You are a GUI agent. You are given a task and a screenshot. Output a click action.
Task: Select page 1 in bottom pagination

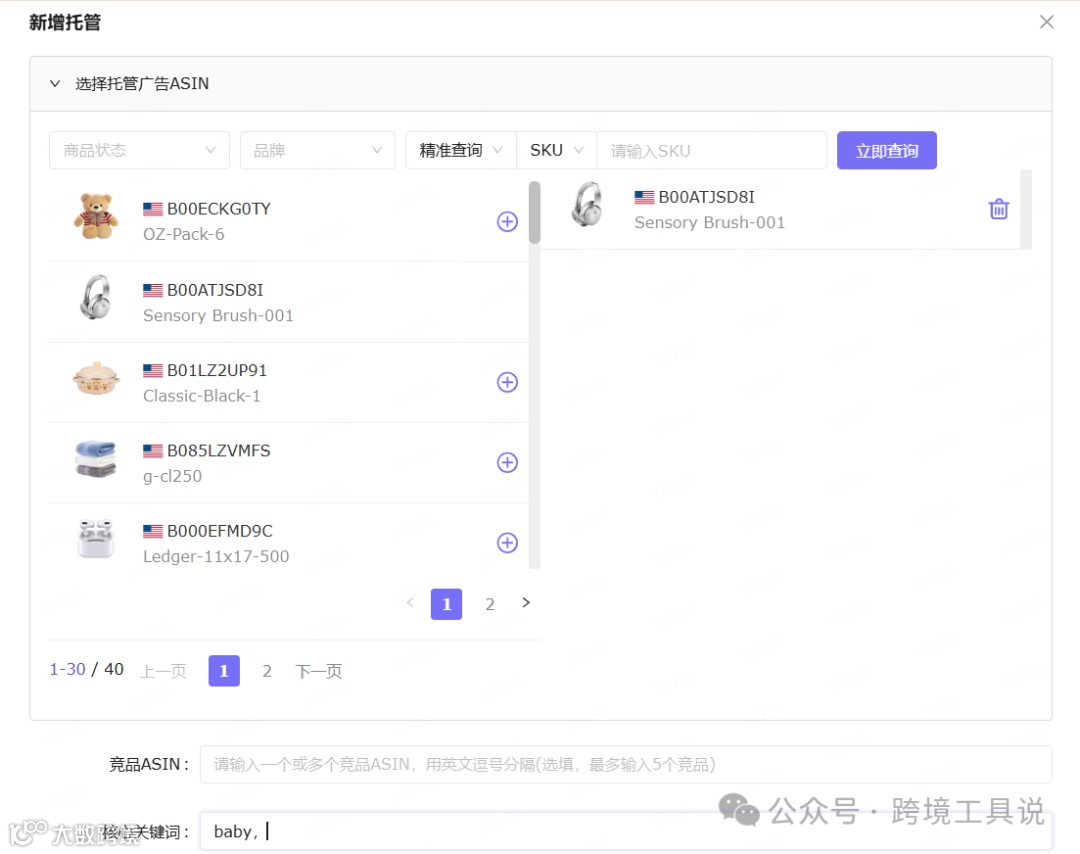coord(224,671)
